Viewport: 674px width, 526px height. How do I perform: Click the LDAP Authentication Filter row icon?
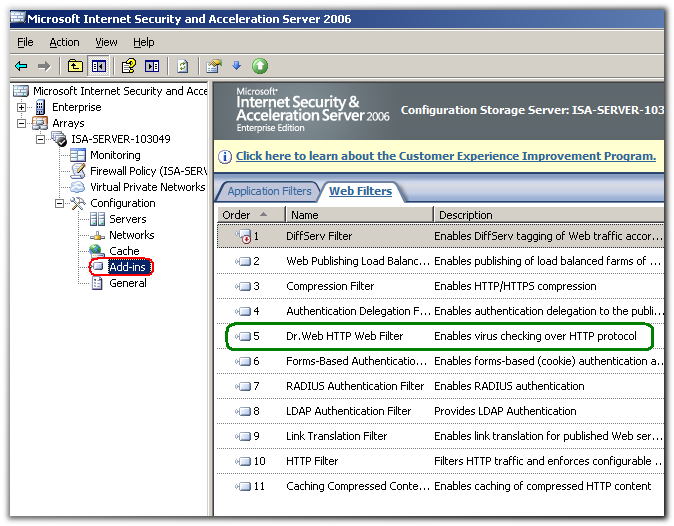[x=243, y=411]
